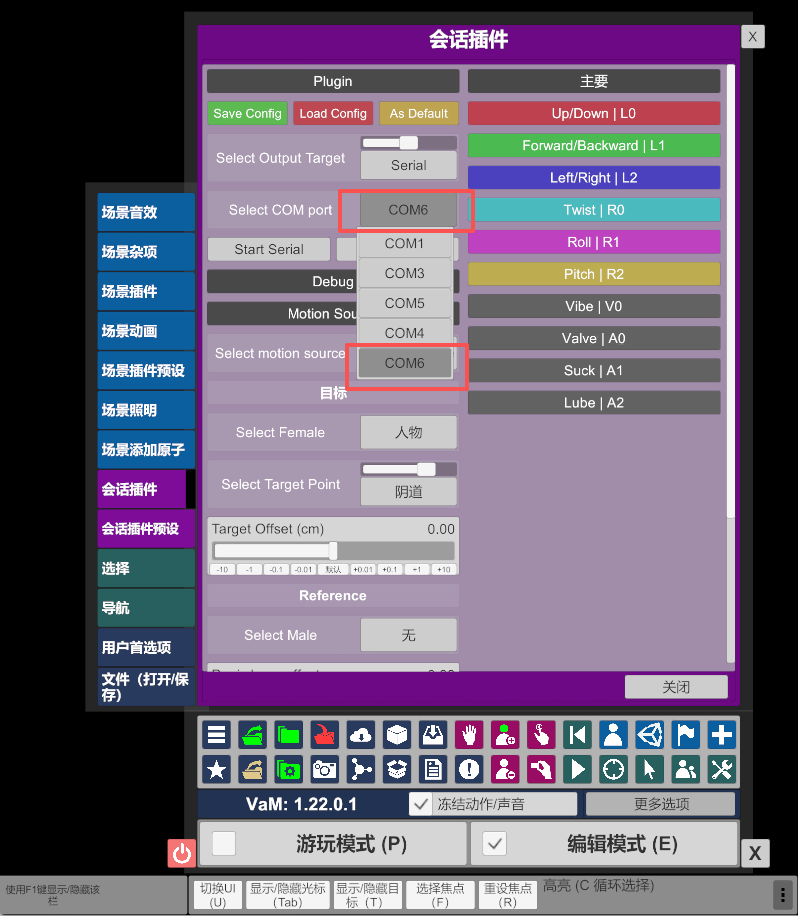
Task: Open the Select Male dropdown
Action: coord(408,635)
